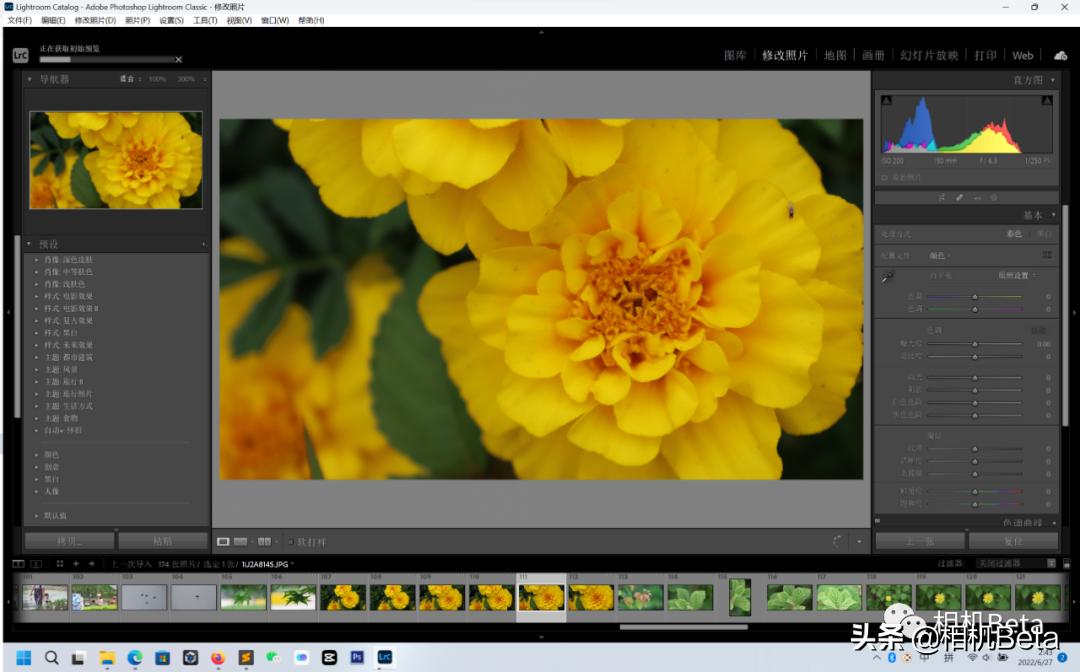Toggle highlight clipping indicator in histogram
The image size is (1080, 672).
click(1046, 100)
